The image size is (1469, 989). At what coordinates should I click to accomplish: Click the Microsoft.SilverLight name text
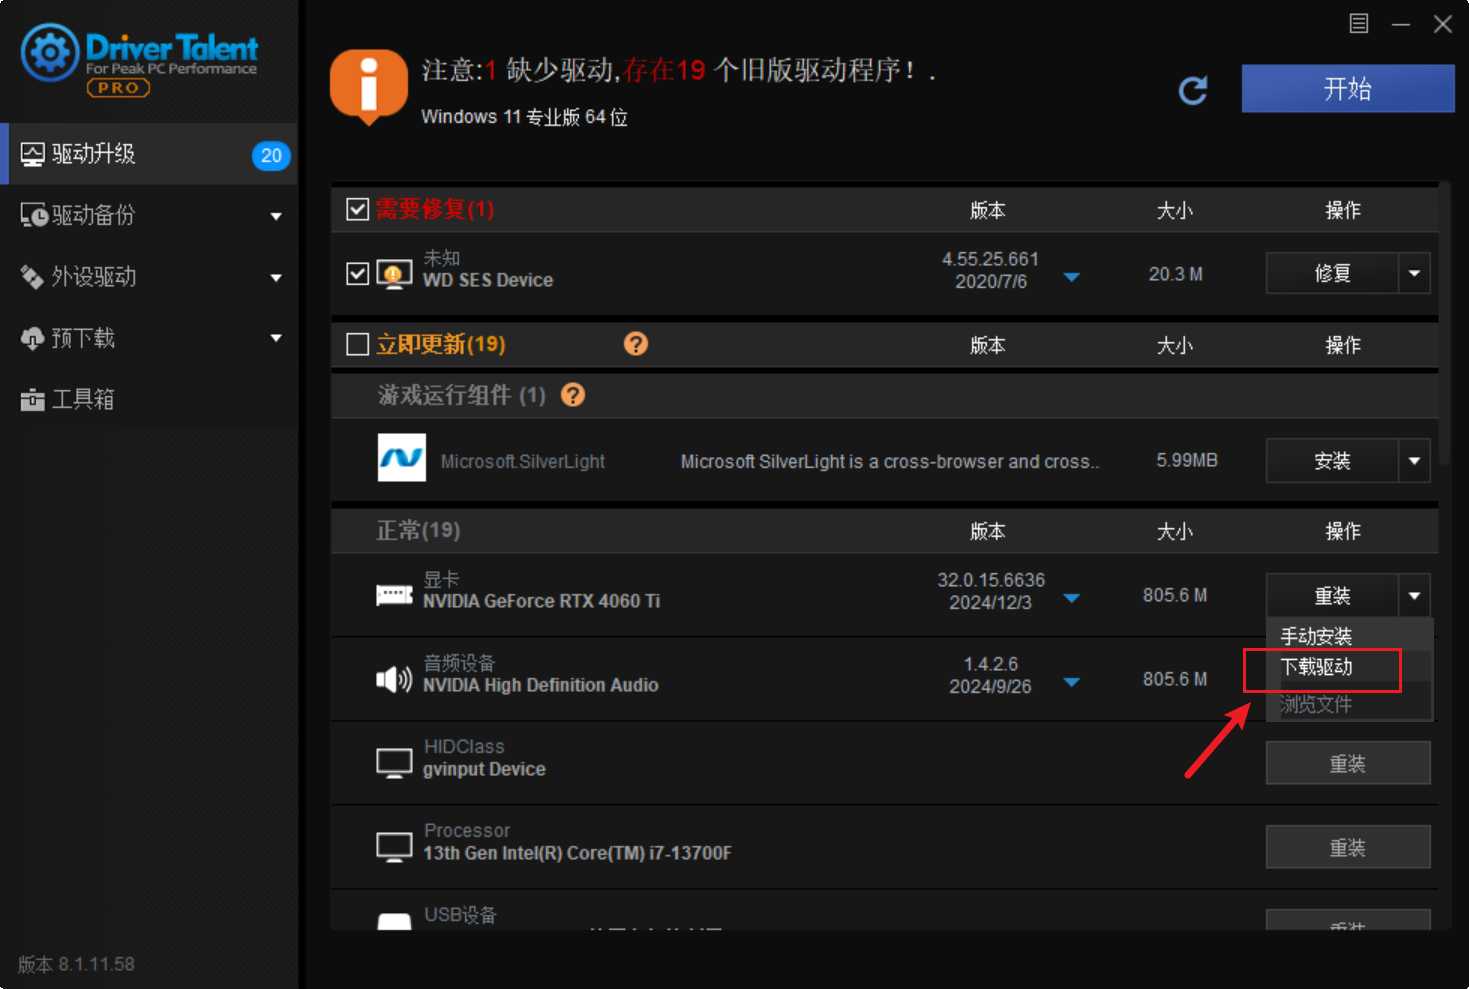pos(523,461)
